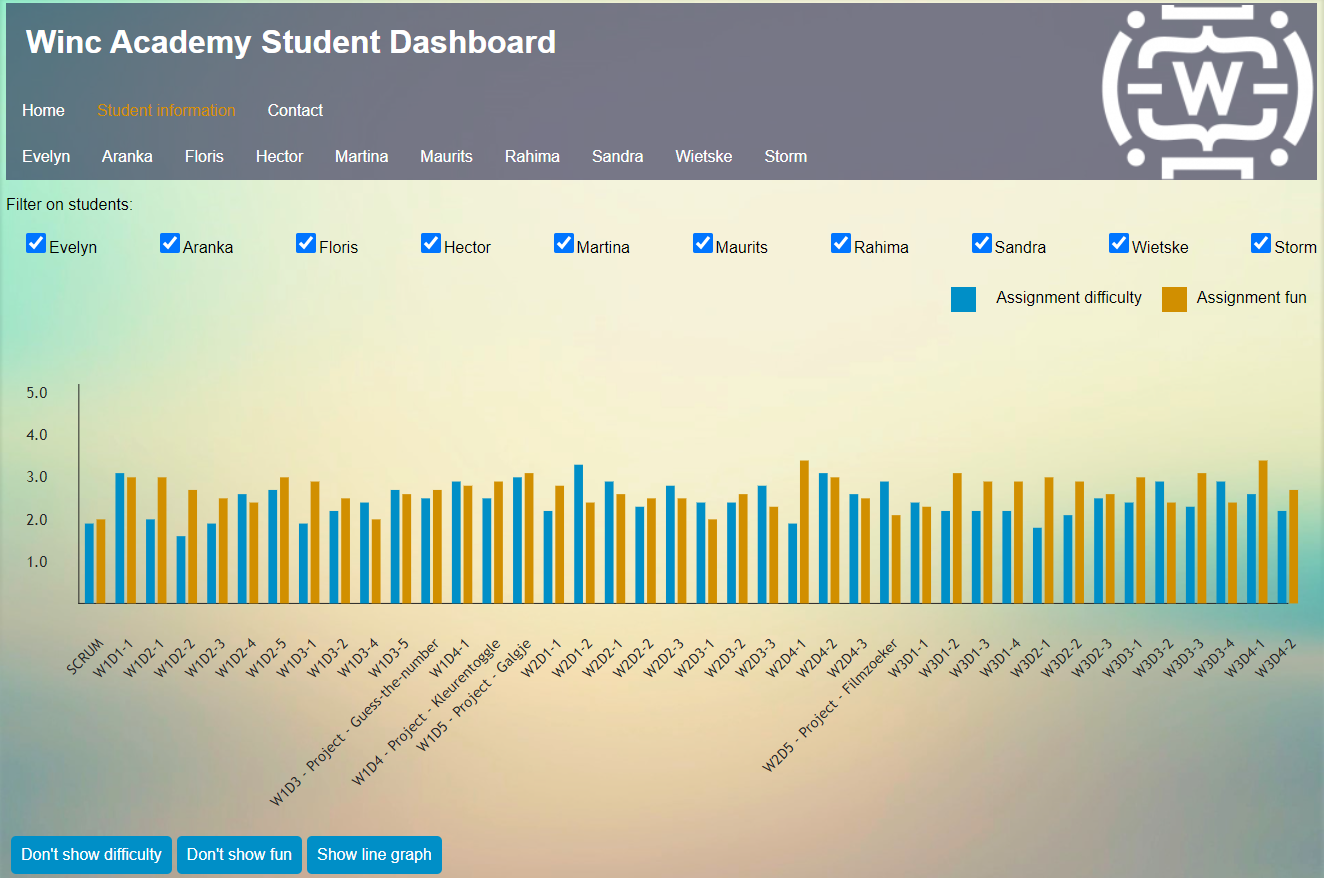Click the W2D1-2 axis label
Screen dimensions: 1324x878
click(x=572, y=658)
